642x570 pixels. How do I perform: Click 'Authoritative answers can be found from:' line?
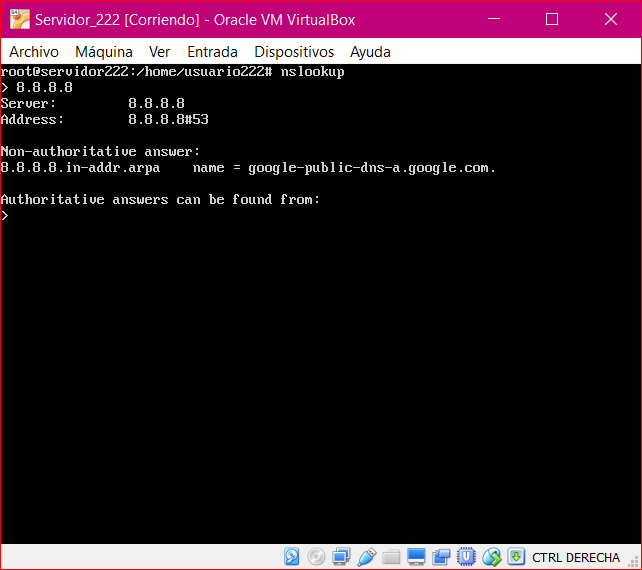[x=160, y=199]
